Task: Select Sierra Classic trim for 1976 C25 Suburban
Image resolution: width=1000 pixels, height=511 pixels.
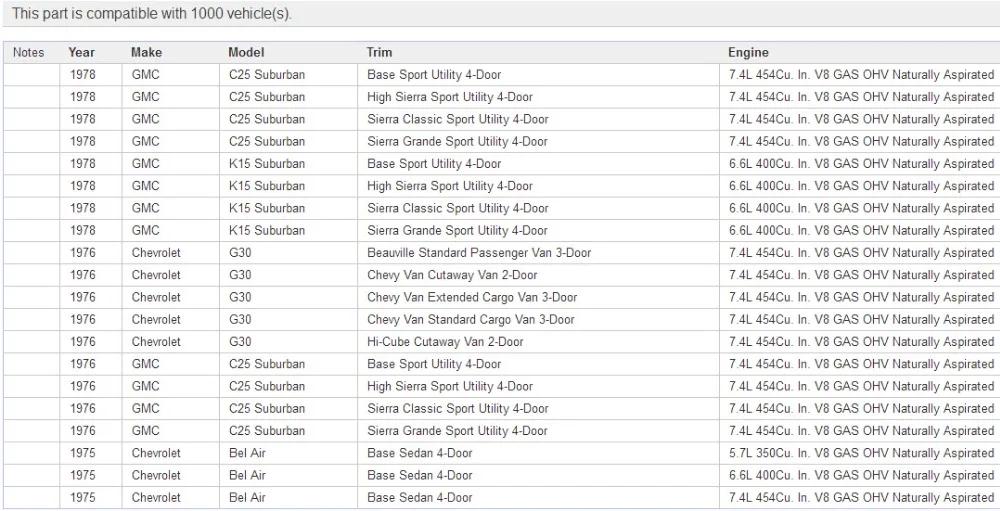Action: (x=538, y=408)
